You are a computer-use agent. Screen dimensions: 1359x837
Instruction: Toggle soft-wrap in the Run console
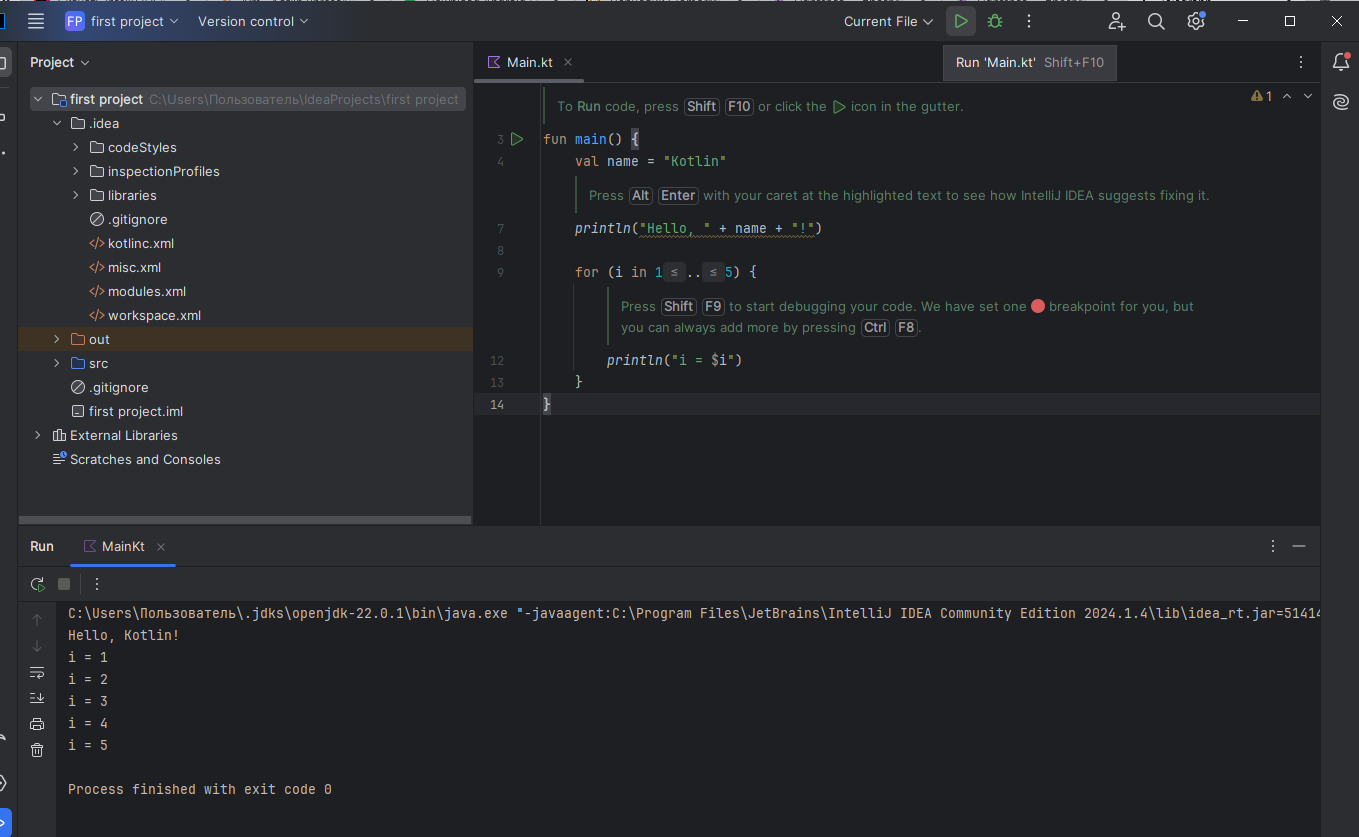37,672
